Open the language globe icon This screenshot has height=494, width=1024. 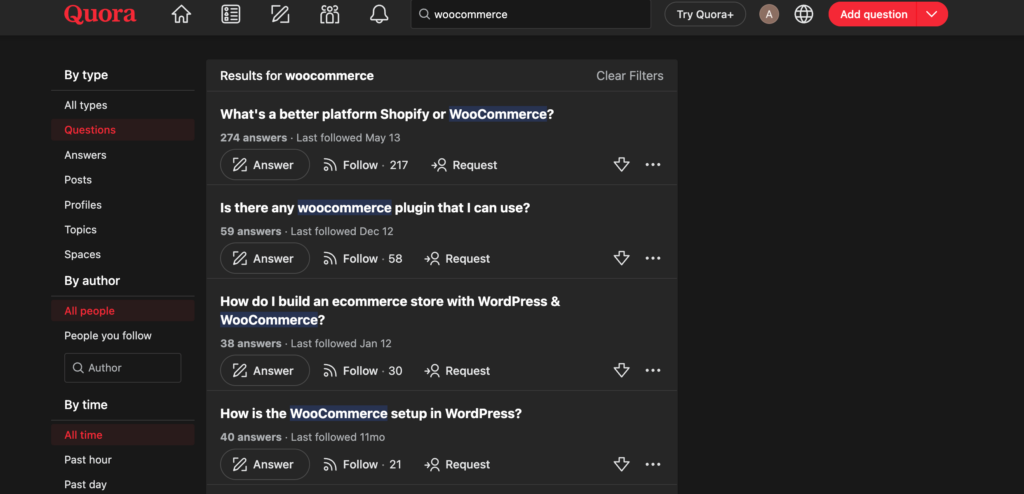click(x=804, y=15)
